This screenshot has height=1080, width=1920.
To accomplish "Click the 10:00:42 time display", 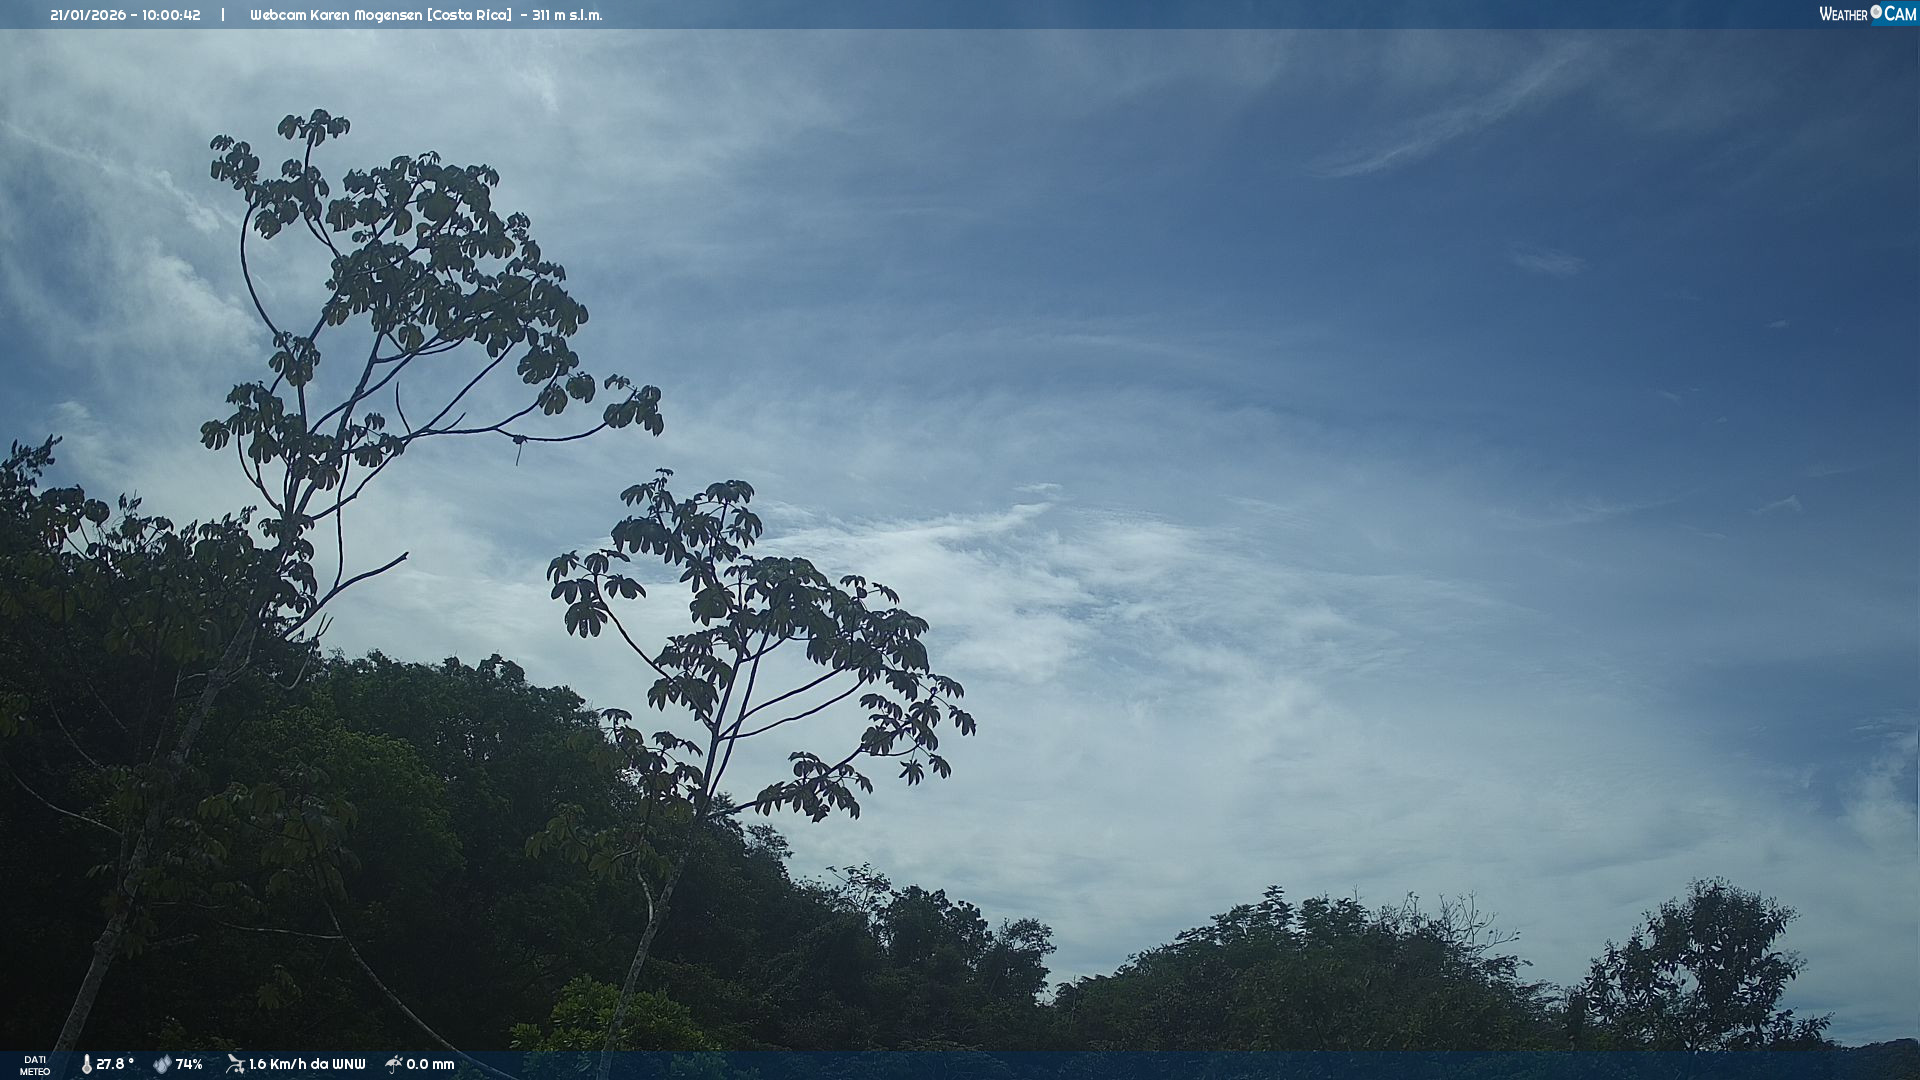I will click(x=171, y=15).
